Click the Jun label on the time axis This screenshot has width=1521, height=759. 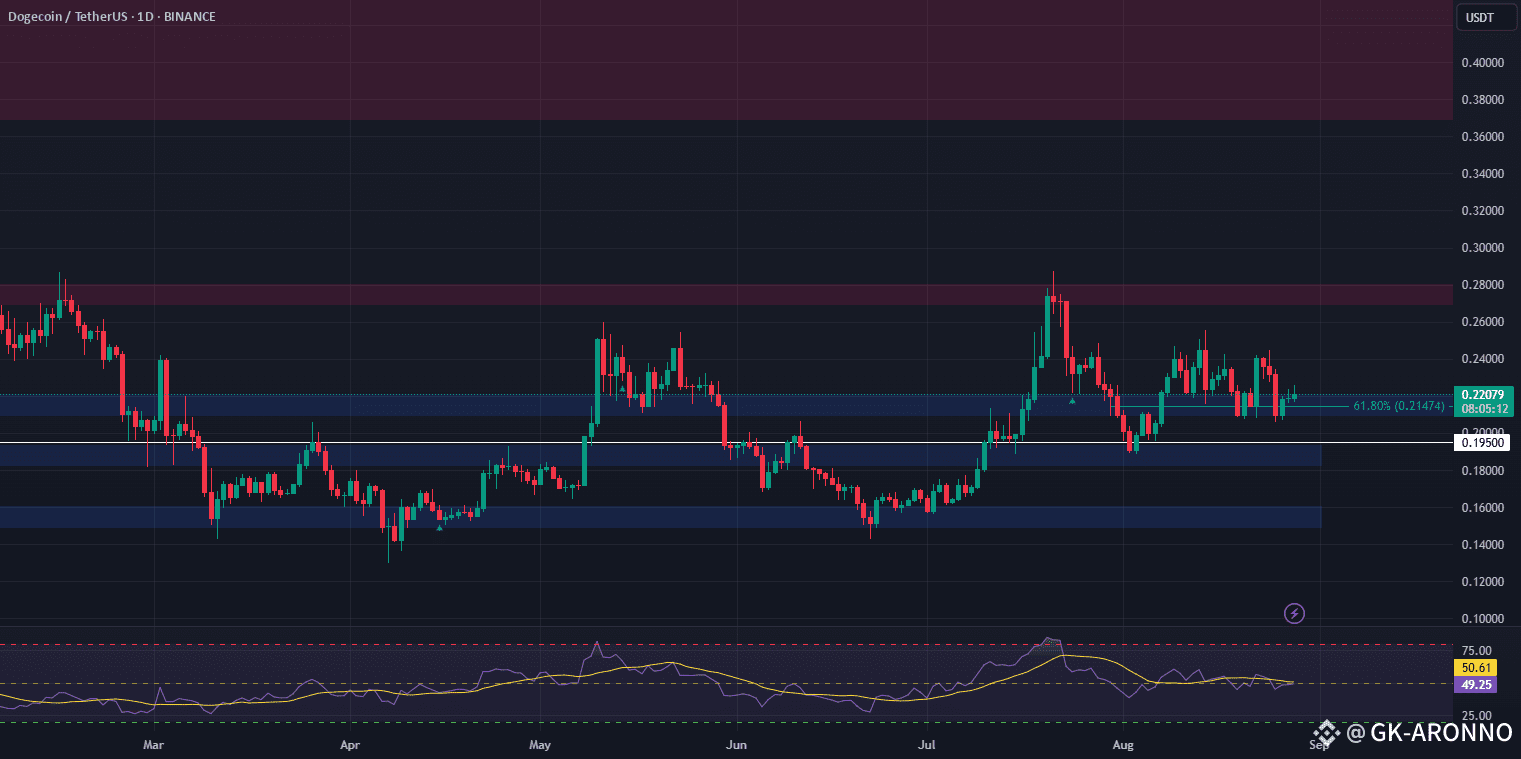737,745
